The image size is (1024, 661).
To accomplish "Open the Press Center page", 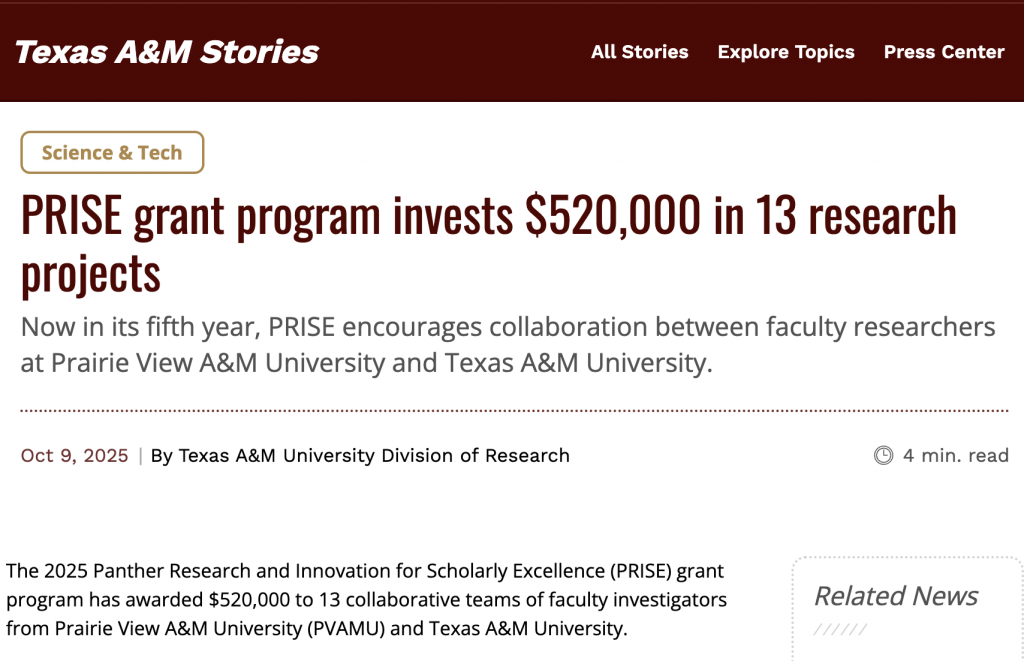I will (943, 52).
